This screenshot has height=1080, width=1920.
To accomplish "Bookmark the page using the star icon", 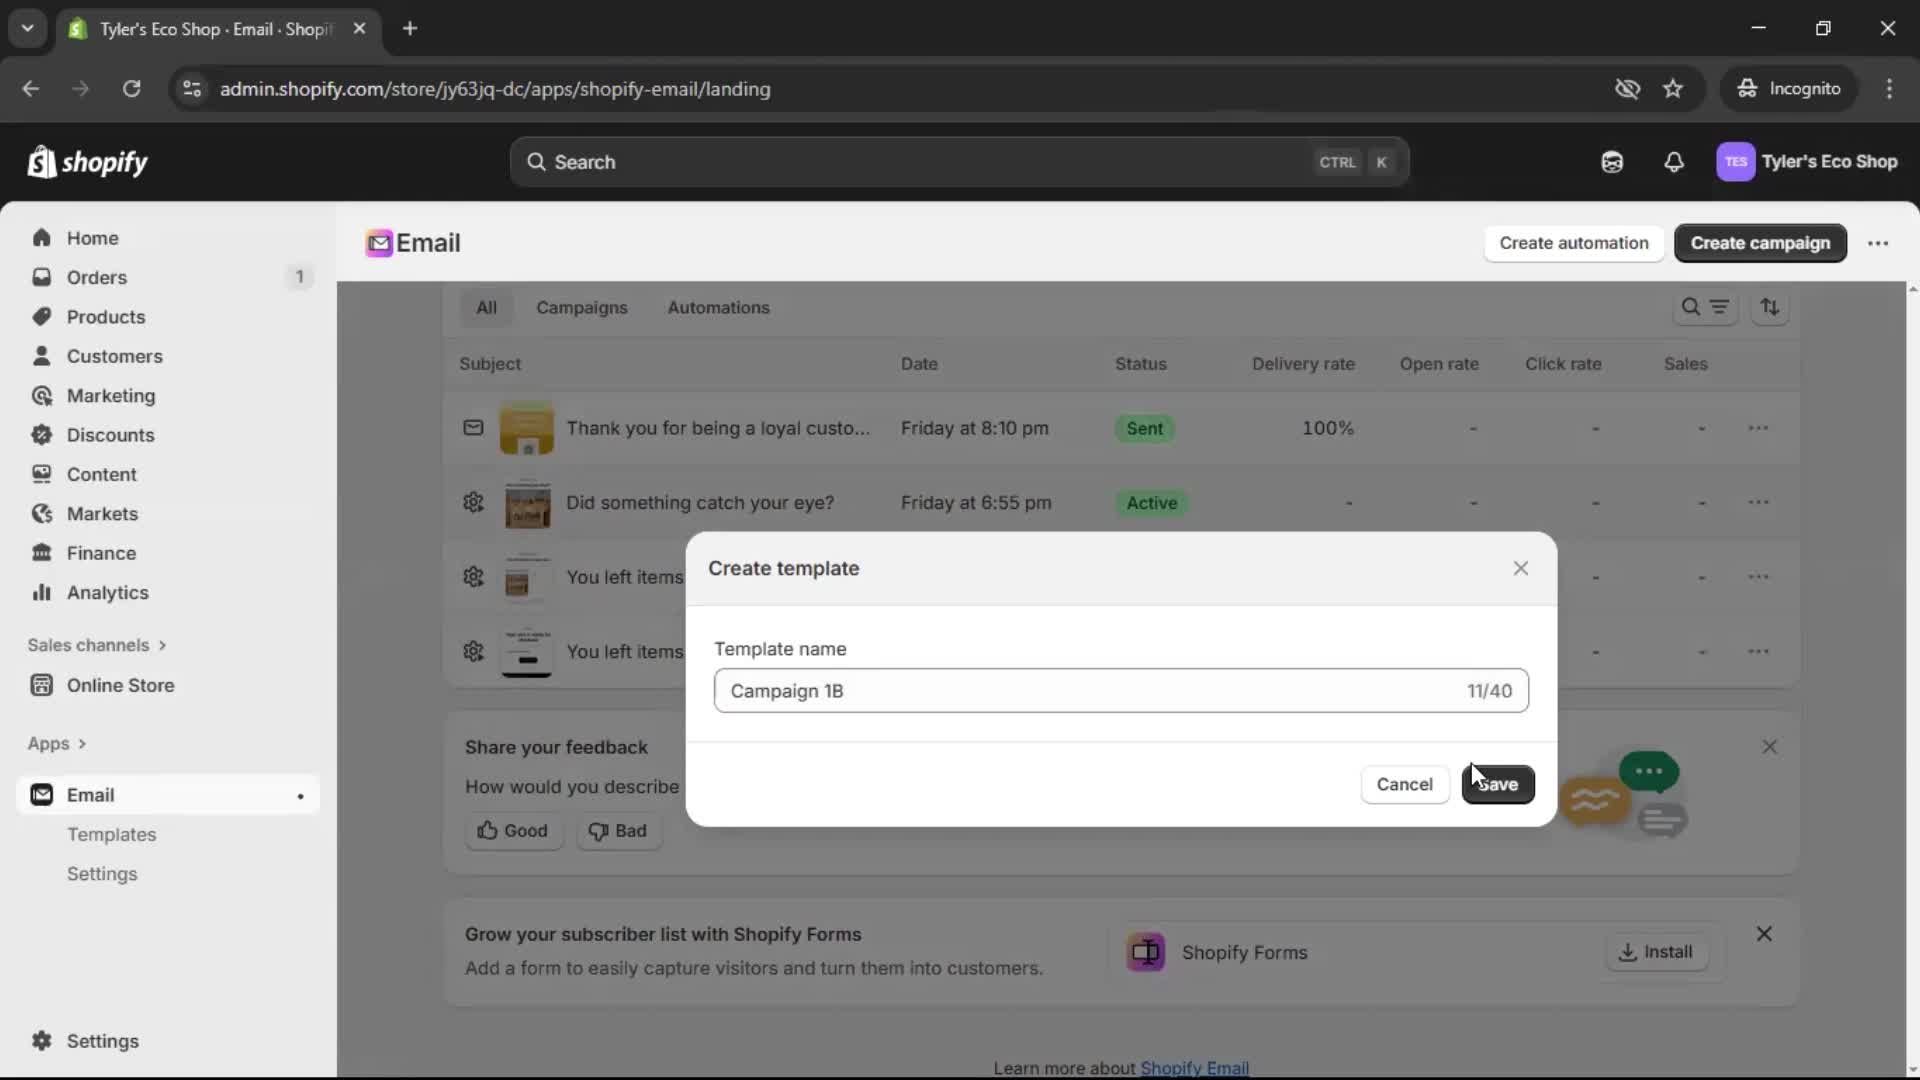I will (x=1673, y=88).
